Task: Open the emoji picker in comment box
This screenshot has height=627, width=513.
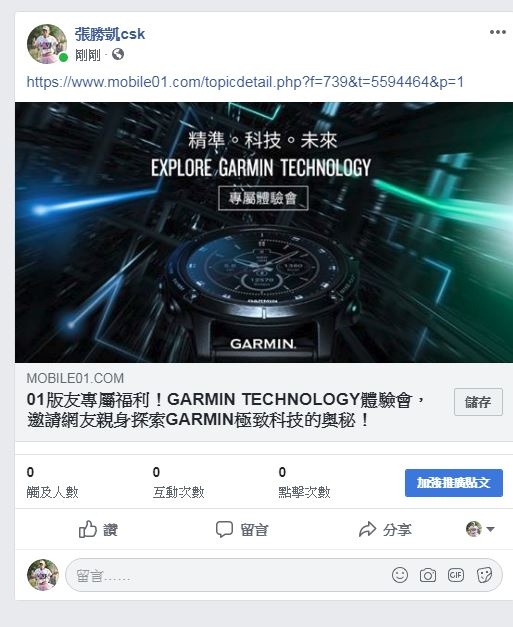Action: coord(400,575)
